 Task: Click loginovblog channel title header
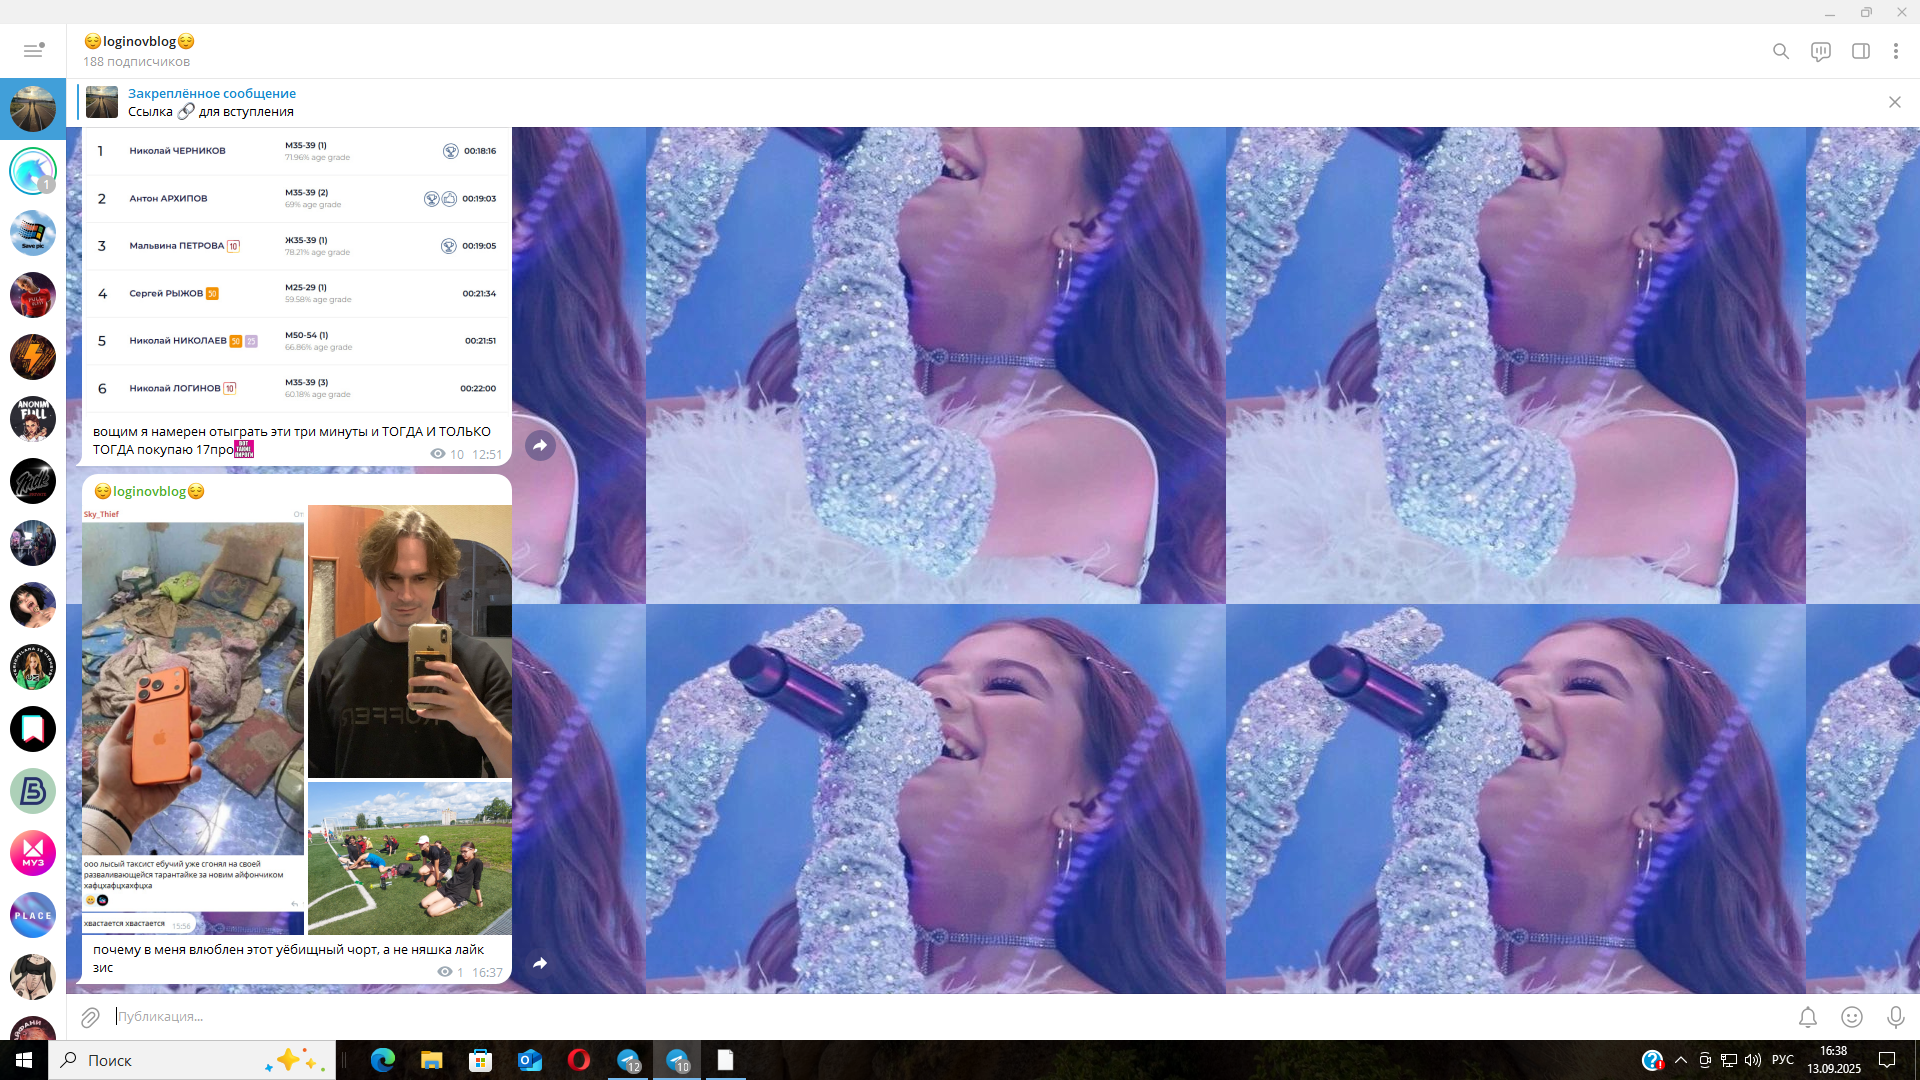pyautogui.click(x=139, y=42)
